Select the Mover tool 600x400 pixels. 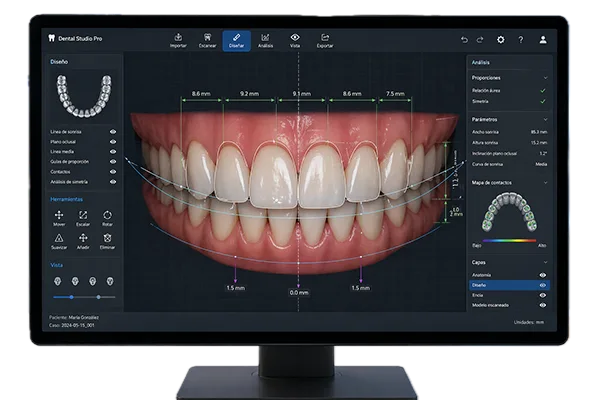[x=59, y=218]
